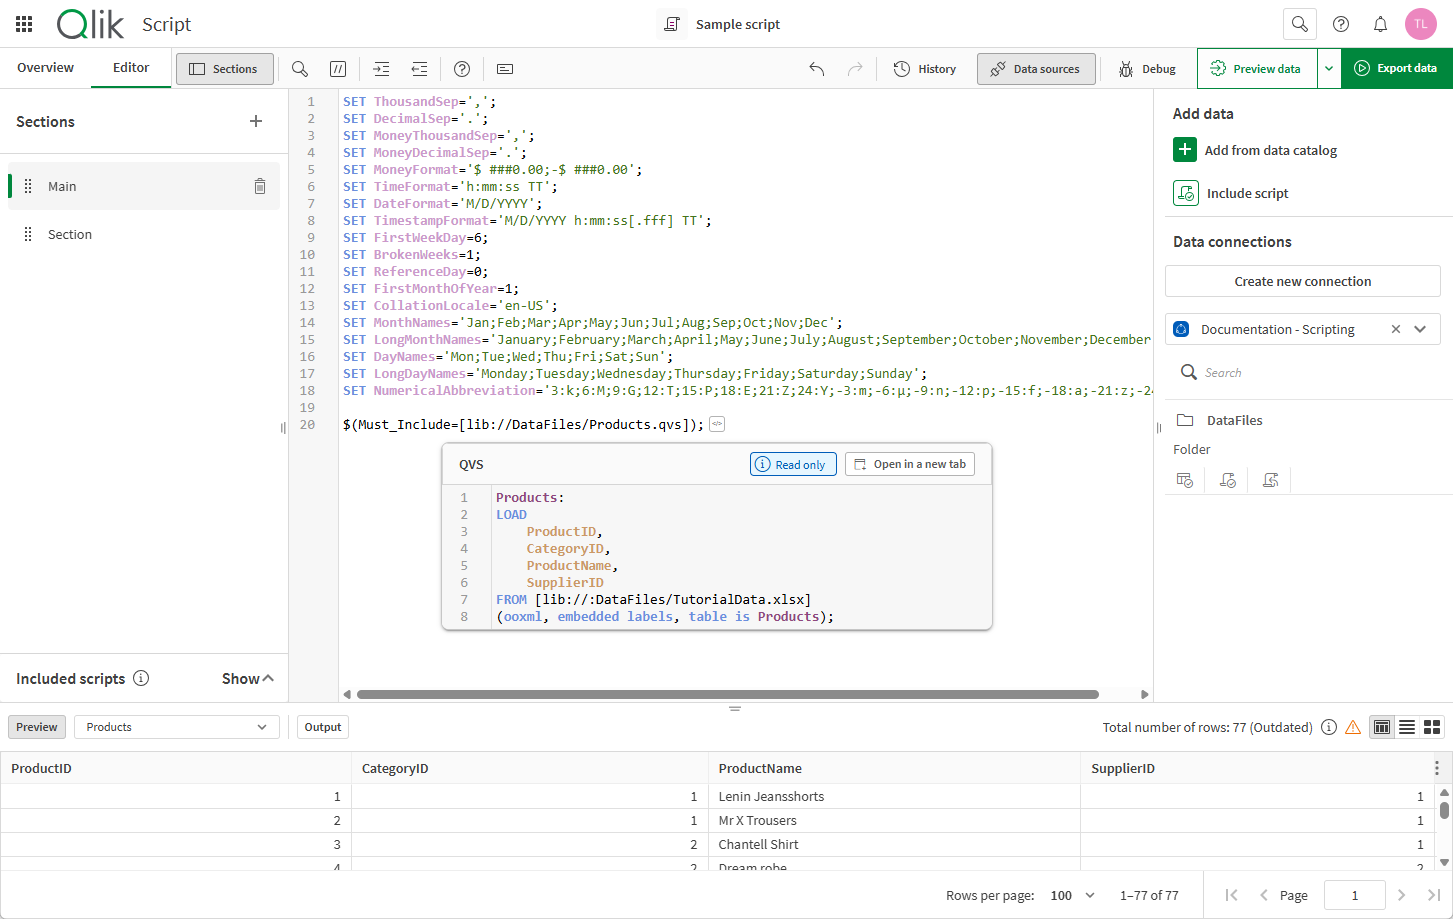Screen dimensions: 1453x919
Task: Switch preview to list view layout
Action: point(1409,727)
